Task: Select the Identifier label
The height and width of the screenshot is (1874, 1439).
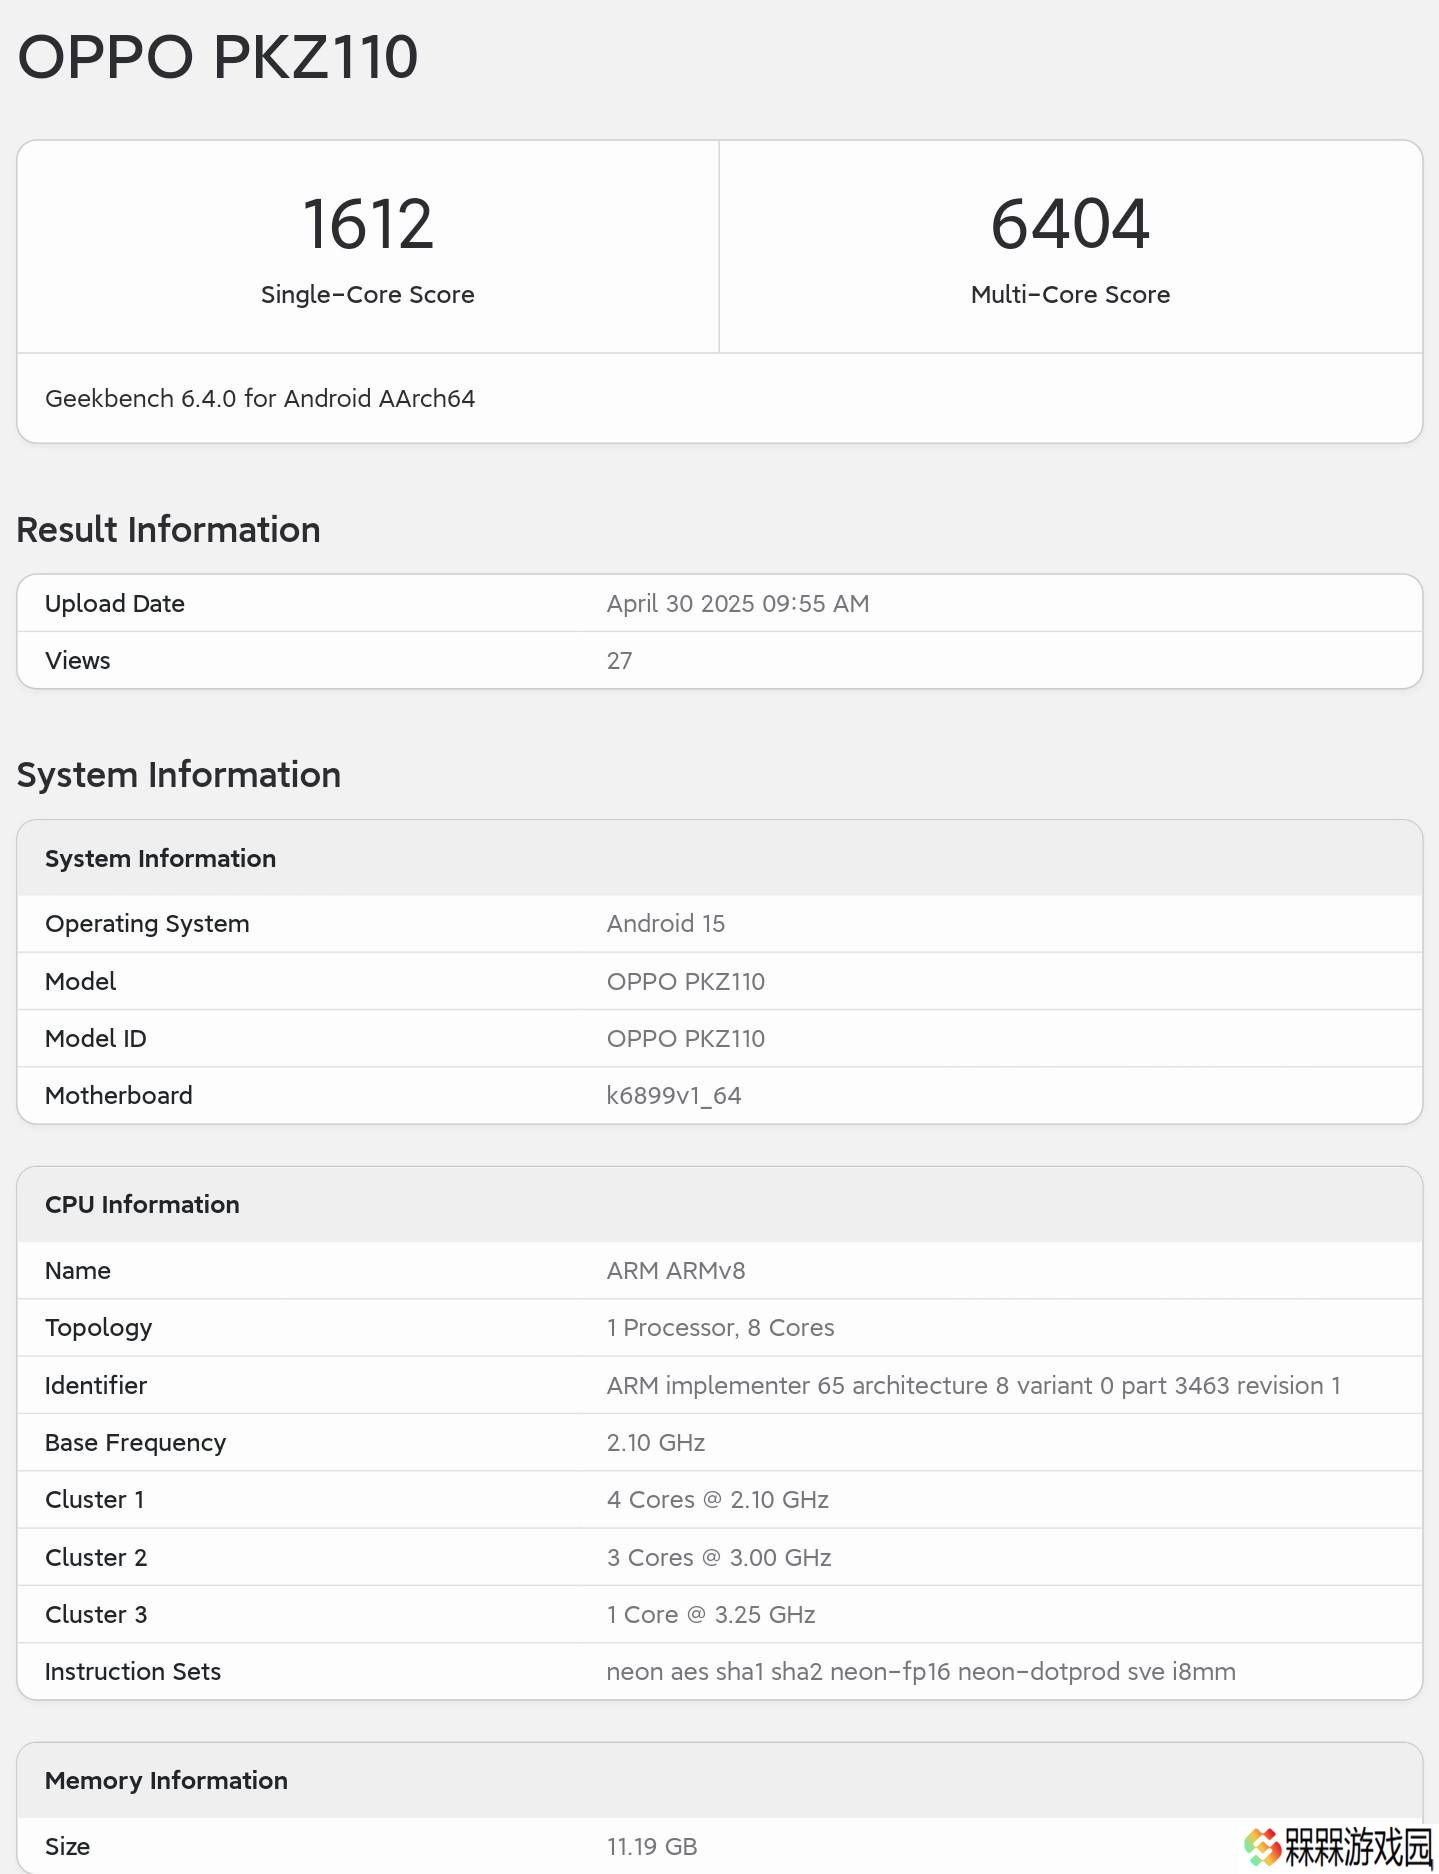Action: 96,1386
